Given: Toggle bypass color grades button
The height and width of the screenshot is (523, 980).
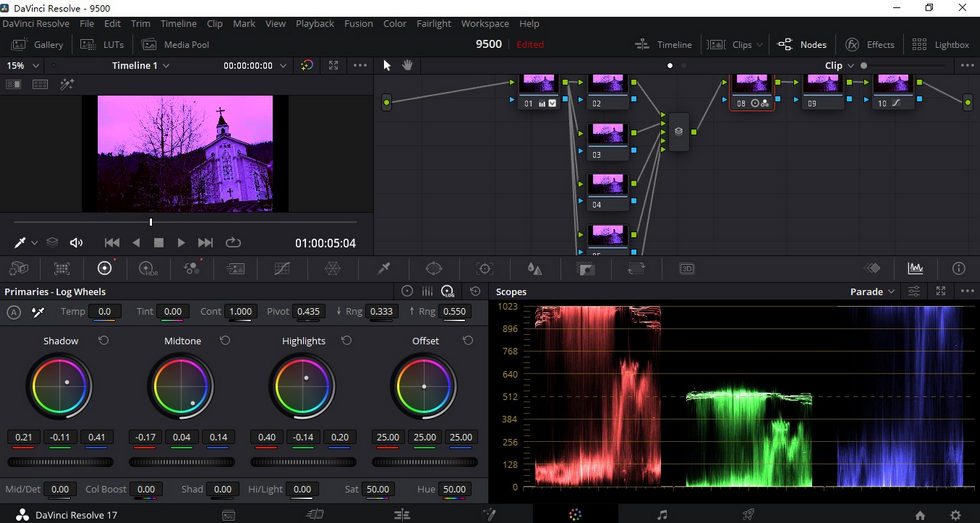Looking at the screenshot, I should 306,65.
